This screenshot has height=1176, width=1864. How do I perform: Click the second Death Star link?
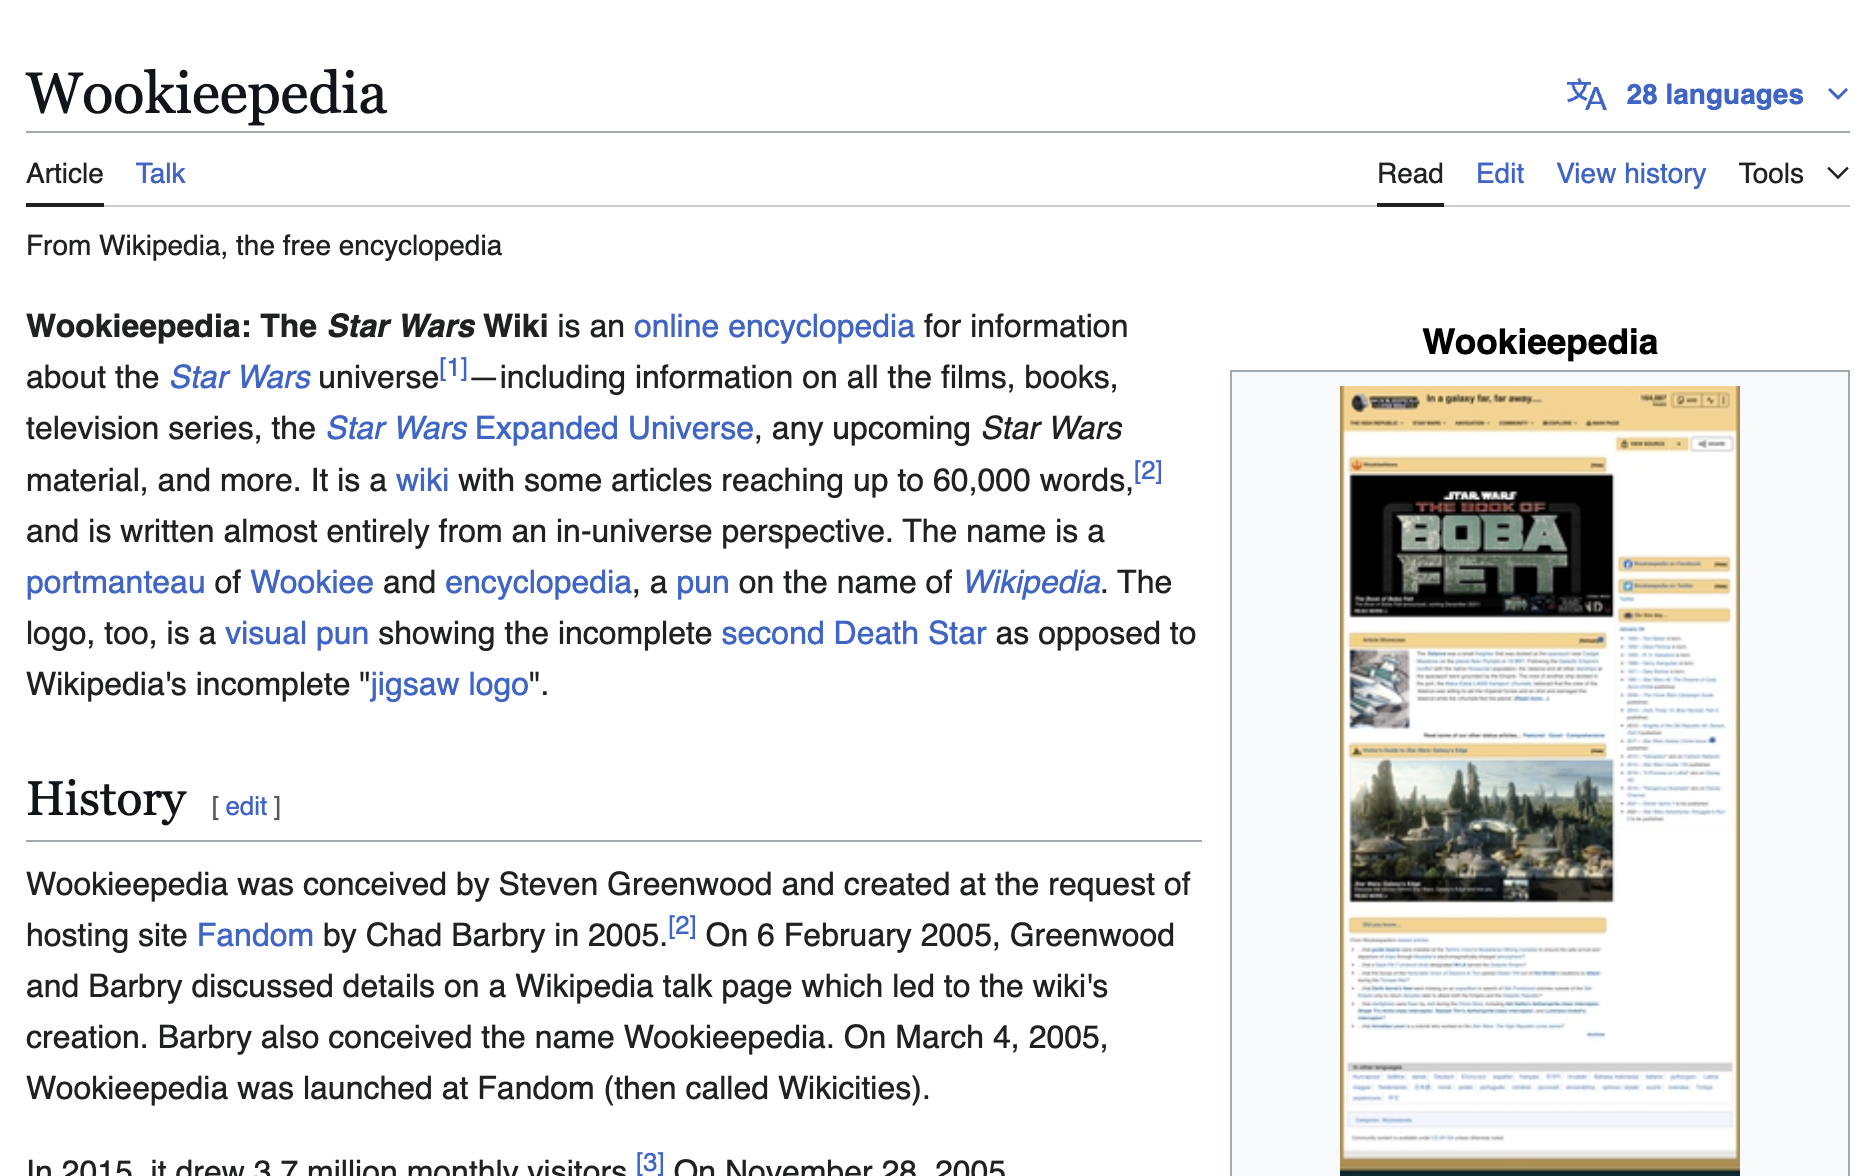pyautogui.click(x=853, y=634)
